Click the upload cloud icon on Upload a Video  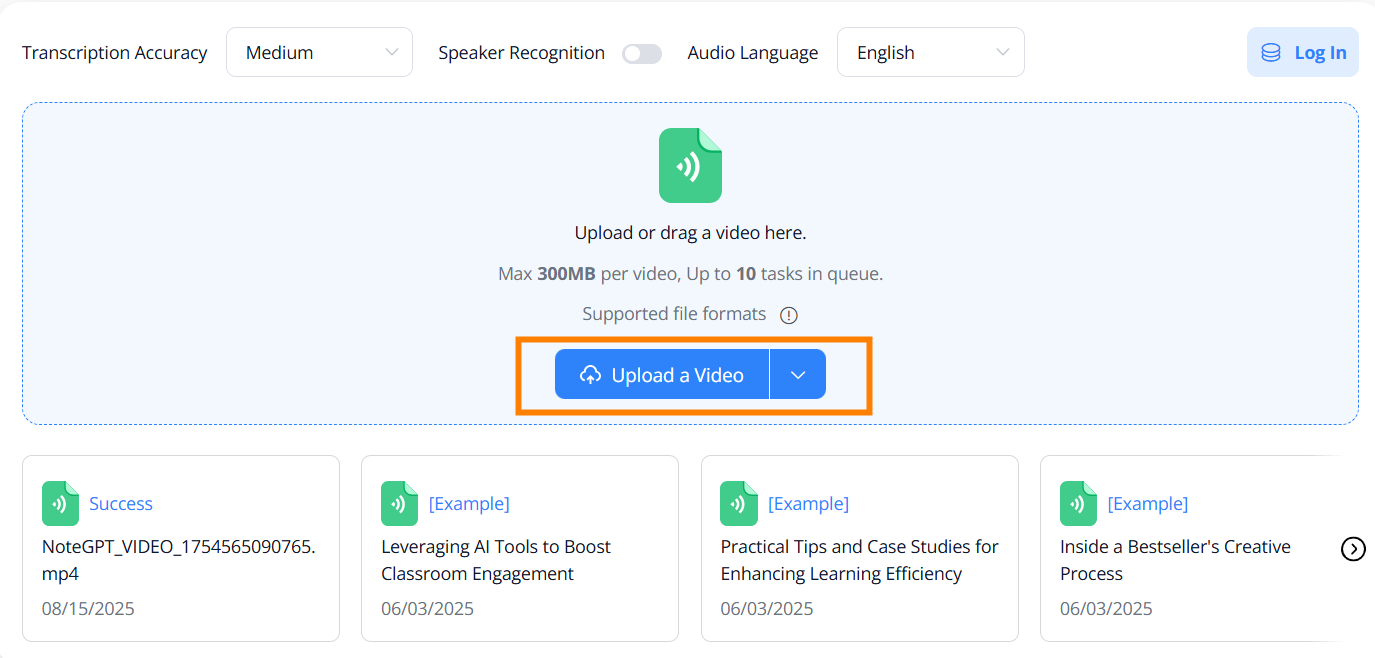pos(590,374)
